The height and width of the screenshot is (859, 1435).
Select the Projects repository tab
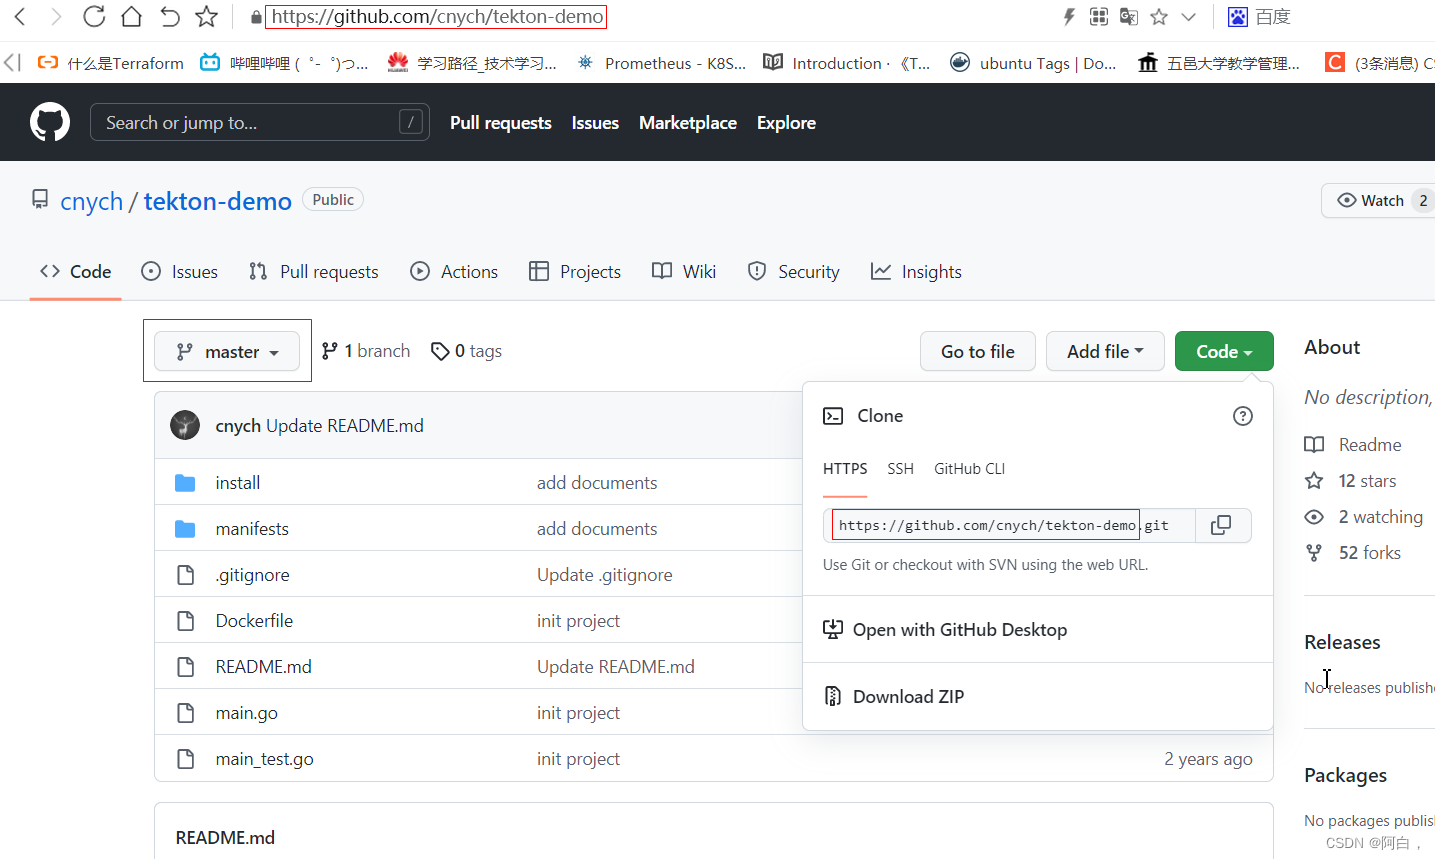pos(575,272)
